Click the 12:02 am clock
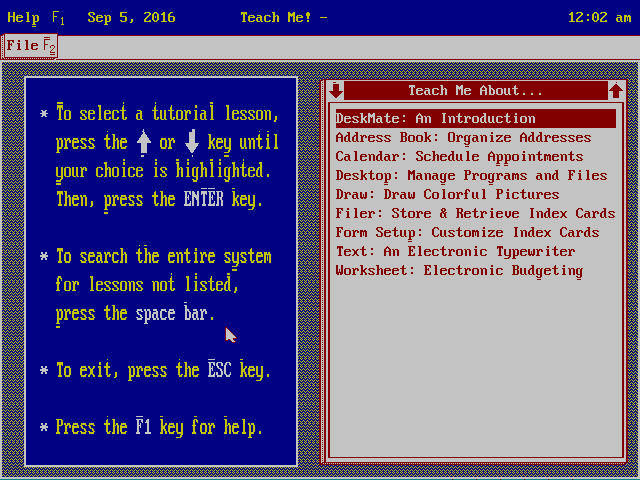The width and height of the screenshot is (640, 480). [x=600, y=18]
